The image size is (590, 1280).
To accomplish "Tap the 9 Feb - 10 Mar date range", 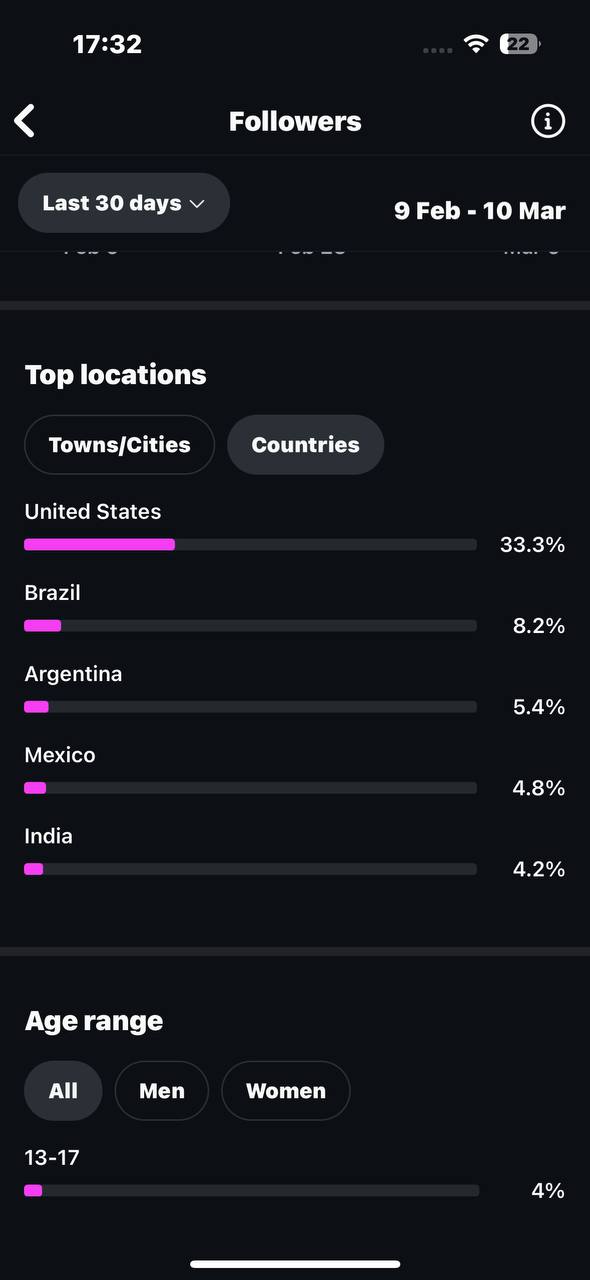I will [x=480, y=211].
